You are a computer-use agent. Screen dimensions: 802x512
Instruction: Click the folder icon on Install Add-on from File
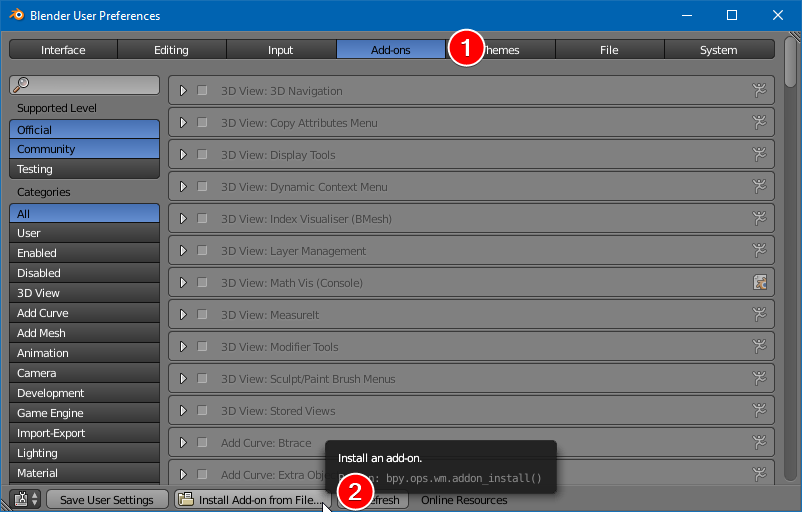(x=186, y=499)
